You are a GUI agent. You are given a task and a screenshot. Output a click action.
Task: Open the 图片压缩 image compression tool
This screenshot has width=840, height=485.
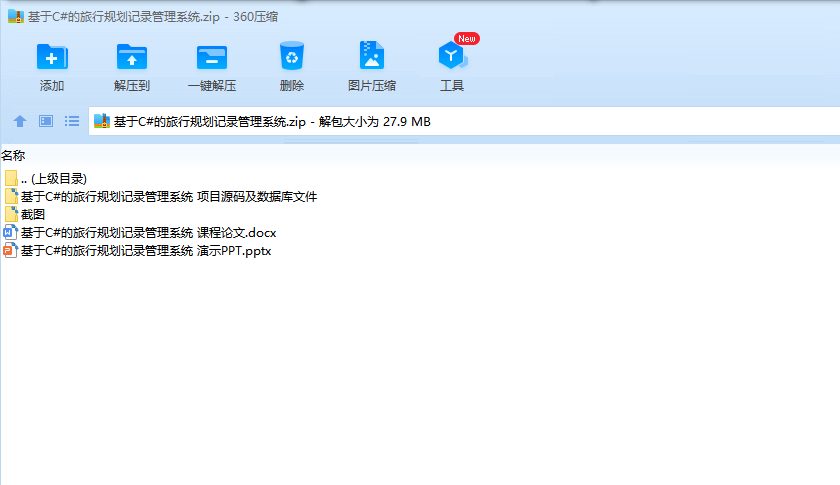tap(372, 55)
